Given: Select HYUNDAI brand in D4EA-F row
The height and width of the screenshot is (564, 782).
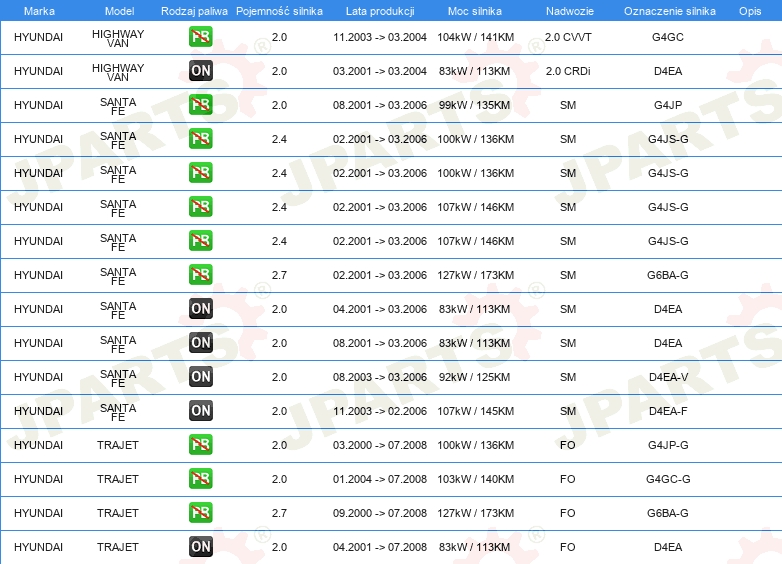Looking at the screenshot, I should [38, 411].
